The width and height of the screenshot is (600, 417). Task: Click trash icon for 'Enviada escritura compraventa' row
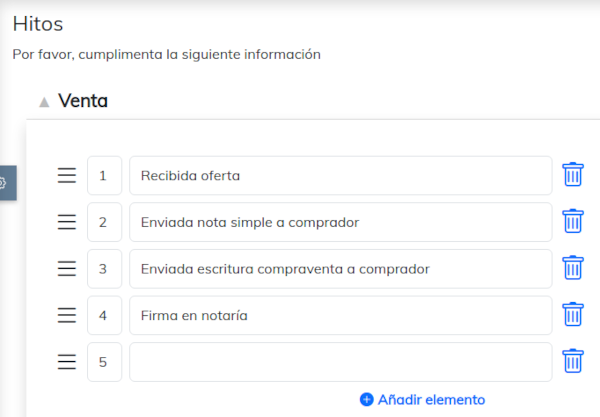point(572,268)
